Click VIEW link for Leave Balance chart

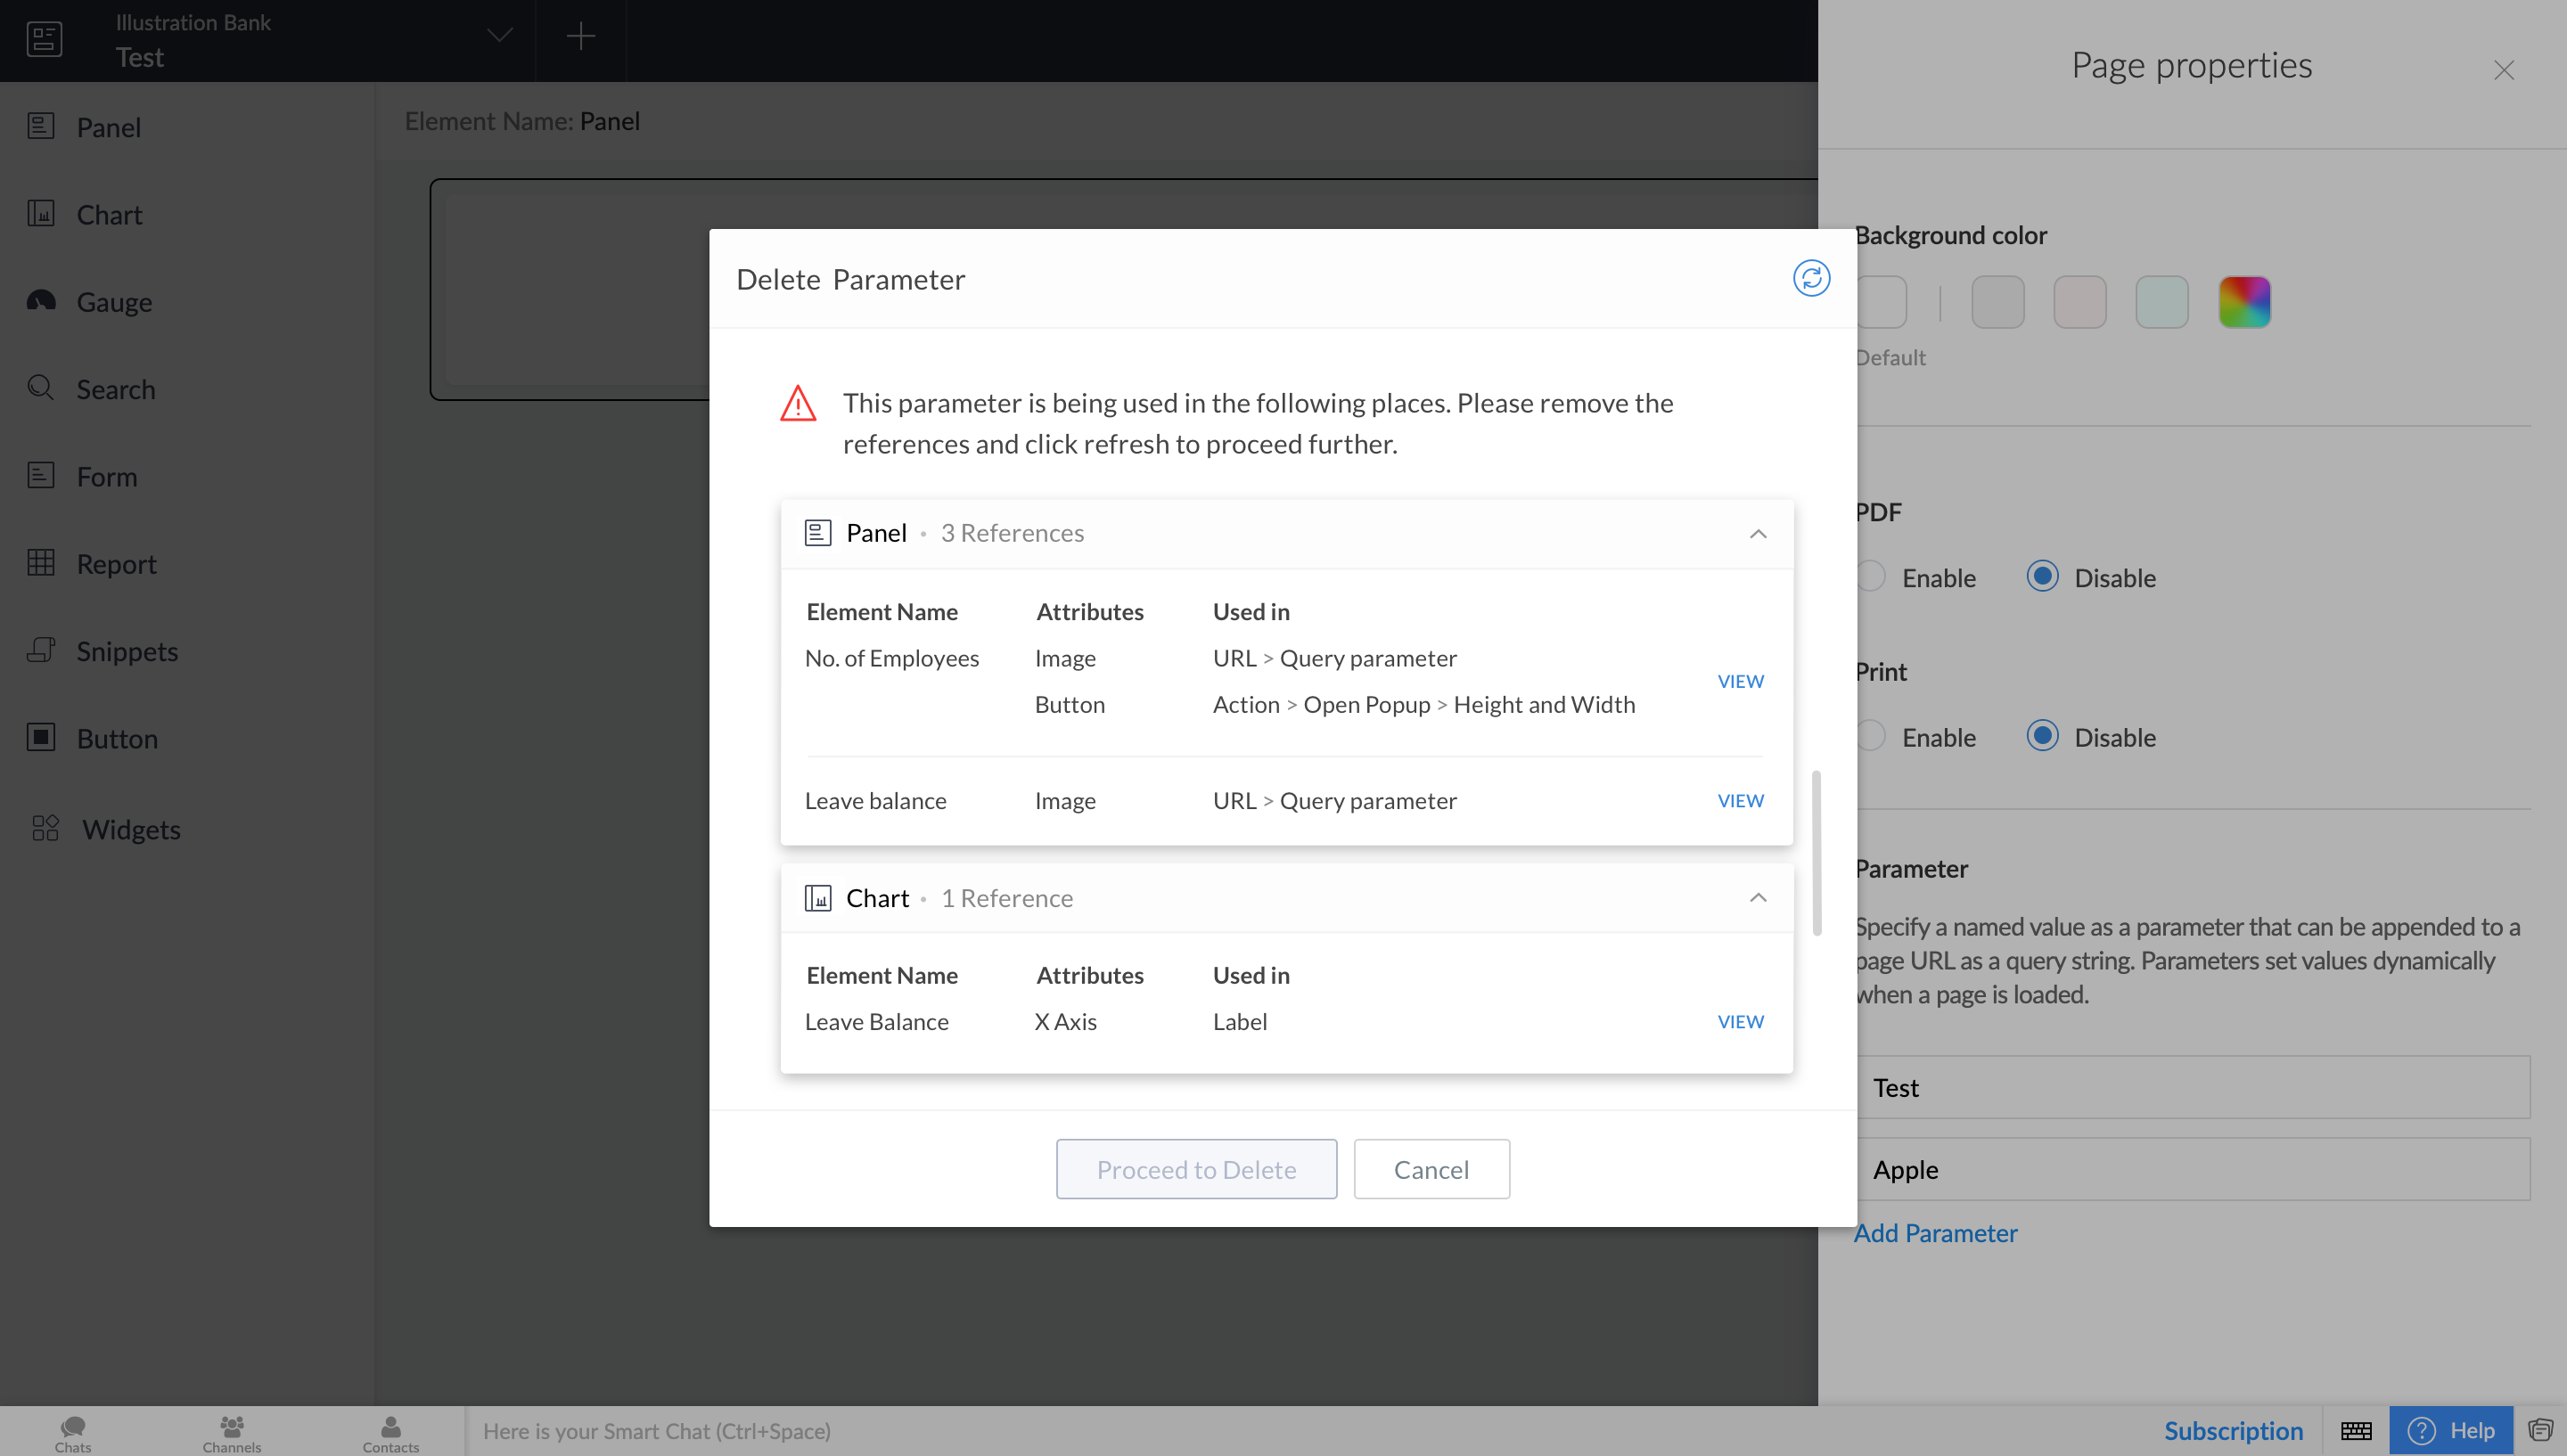[x=1740, y=1021]
